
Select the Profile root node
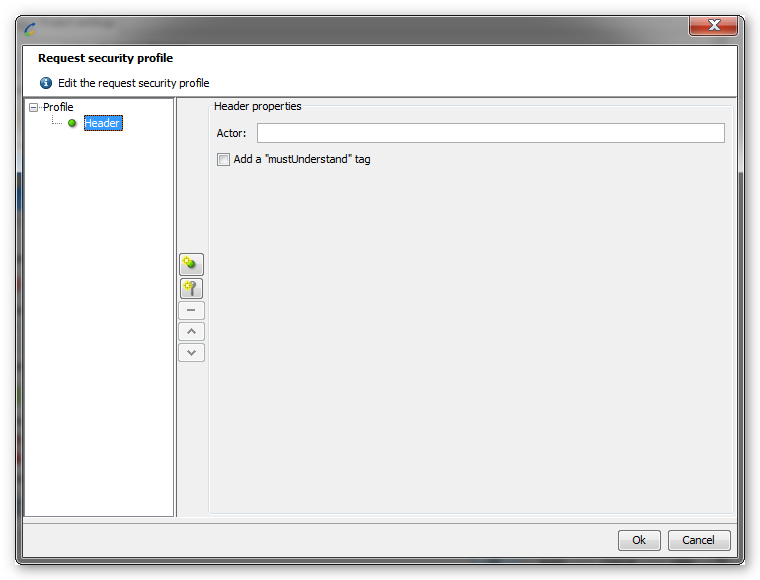(58, 107)
